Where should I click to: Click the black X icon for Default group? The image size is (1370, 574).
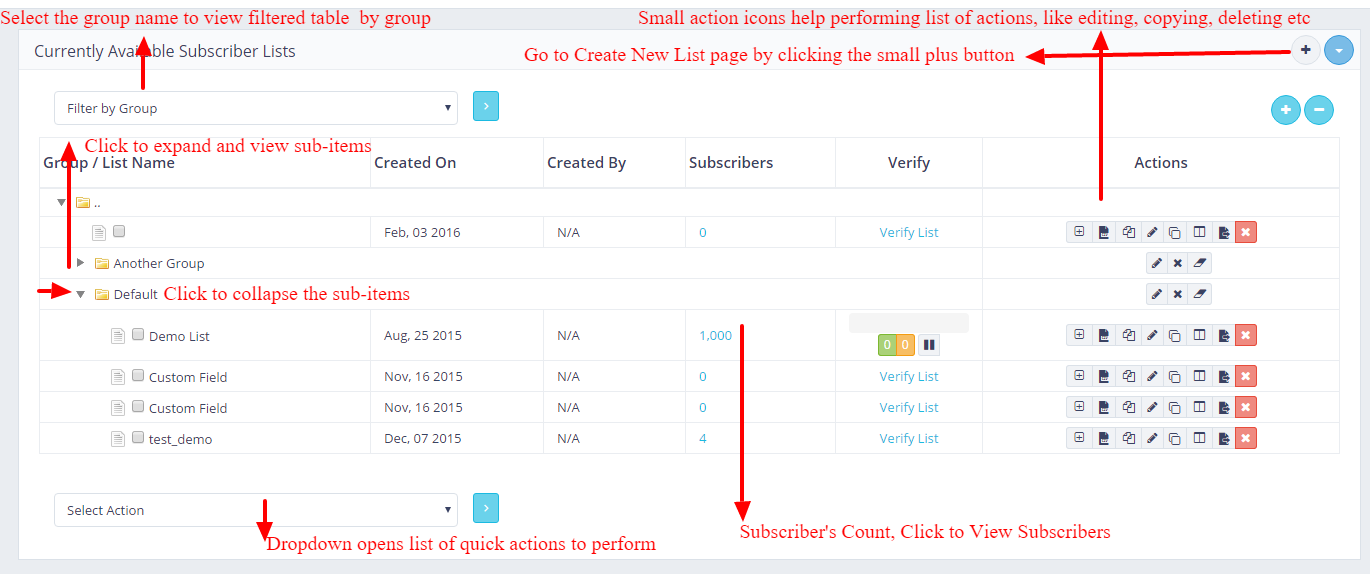tap(1177, 294)
